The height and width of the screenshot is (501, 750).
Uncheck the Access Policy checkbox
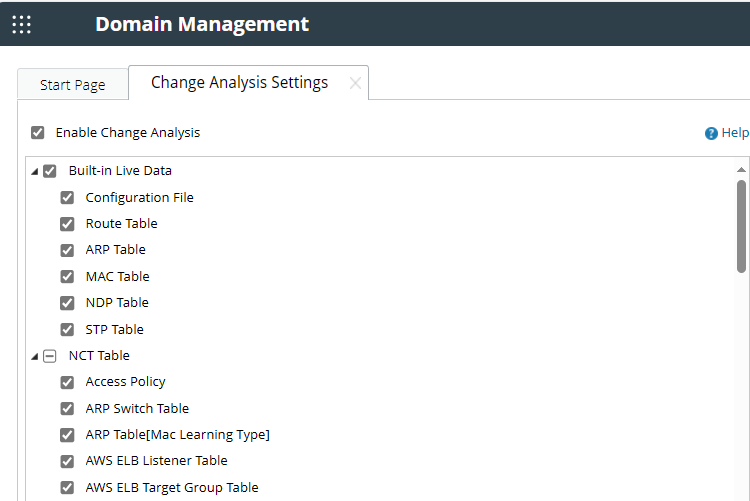pos(67,382)
